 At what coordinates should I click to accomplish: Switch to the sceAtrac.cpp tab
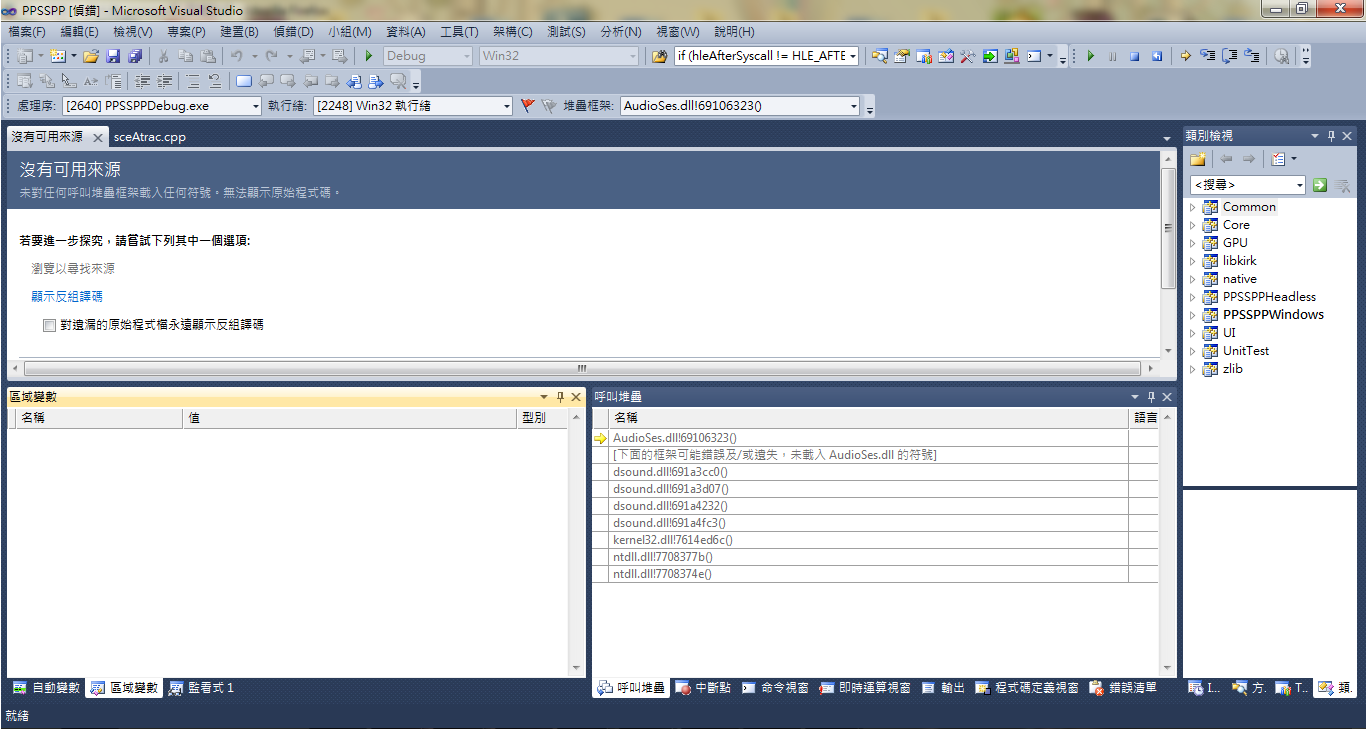pos(150,137)
